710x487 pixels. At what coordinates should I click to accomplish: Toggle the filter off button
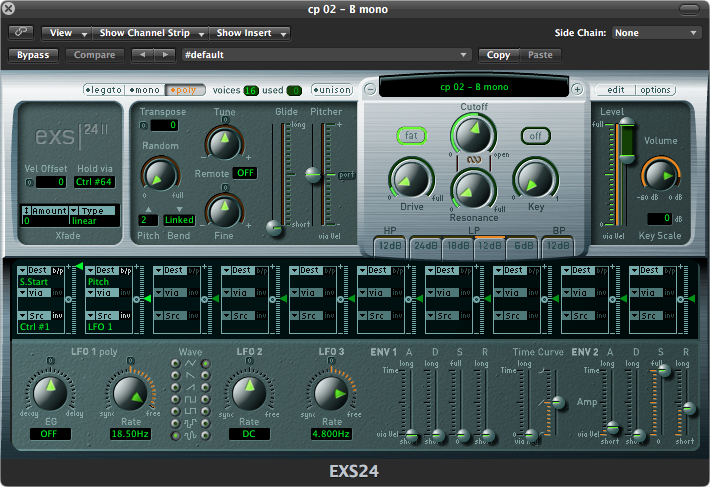coord(535,134)
